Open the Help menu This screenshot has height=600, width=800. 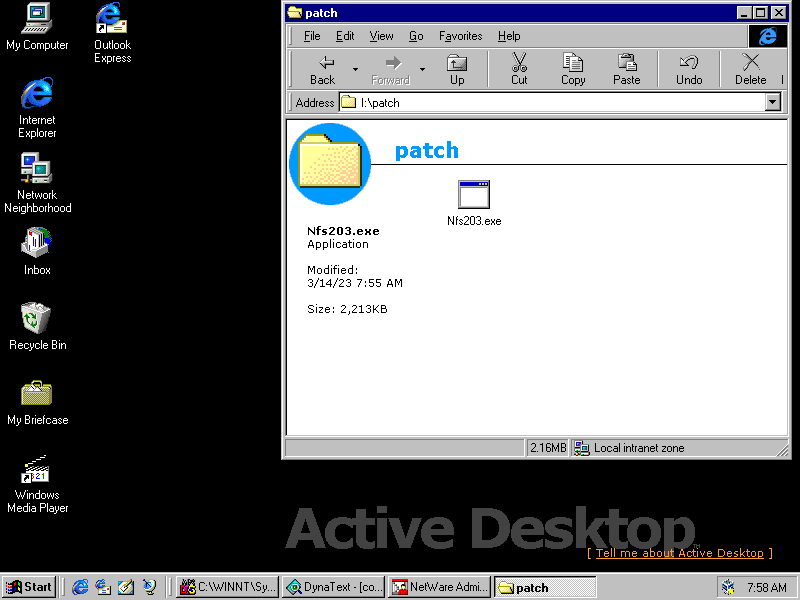coord(509,36)
